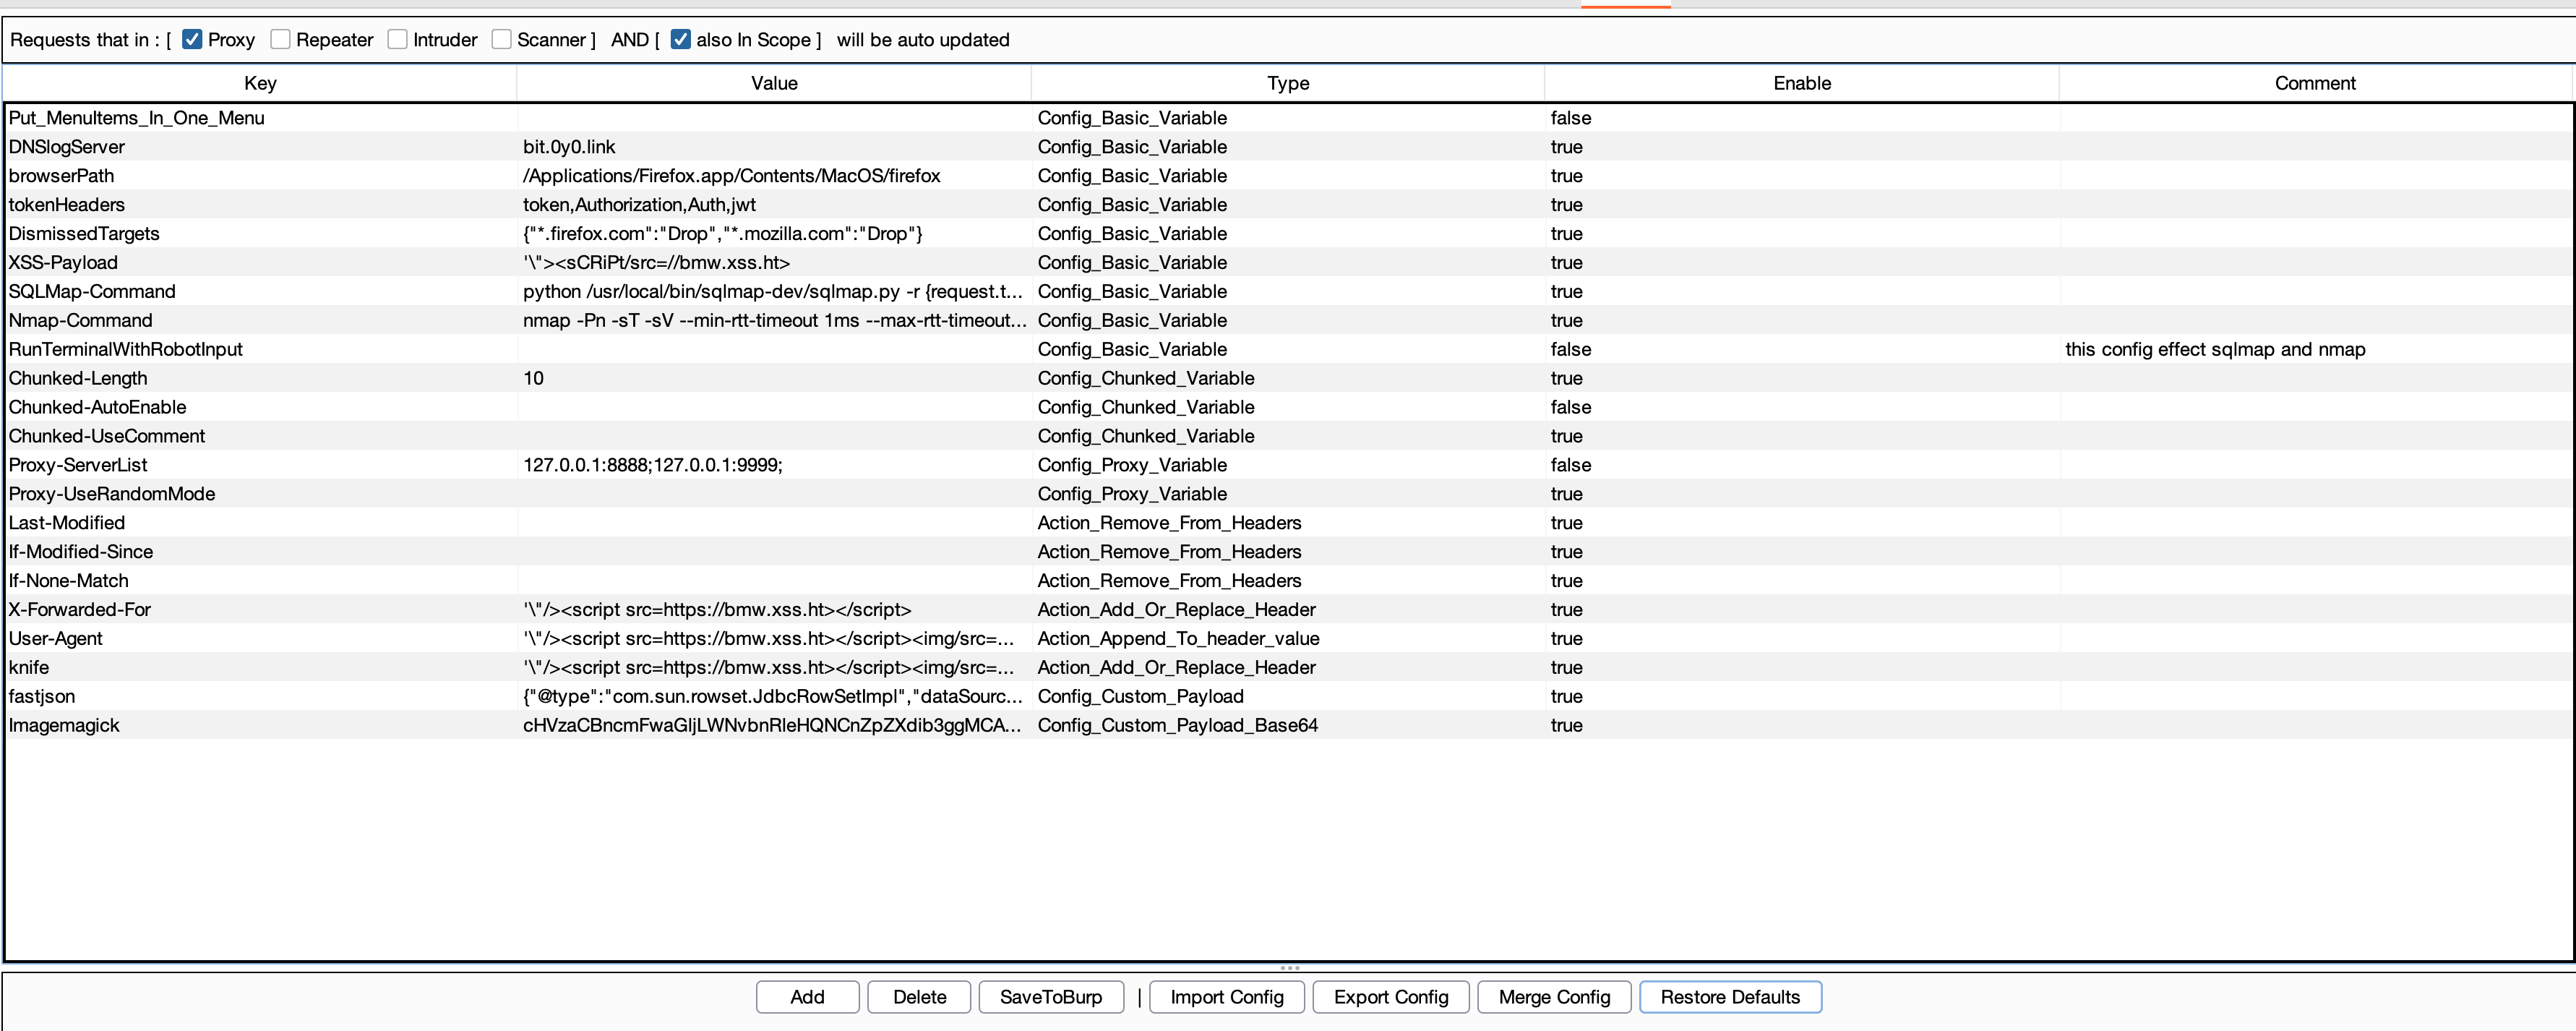Uncheck the Proxy checkbox
Image resolution: width=2576 pixels, height=1031 pixels.
[x=192, y=40]
